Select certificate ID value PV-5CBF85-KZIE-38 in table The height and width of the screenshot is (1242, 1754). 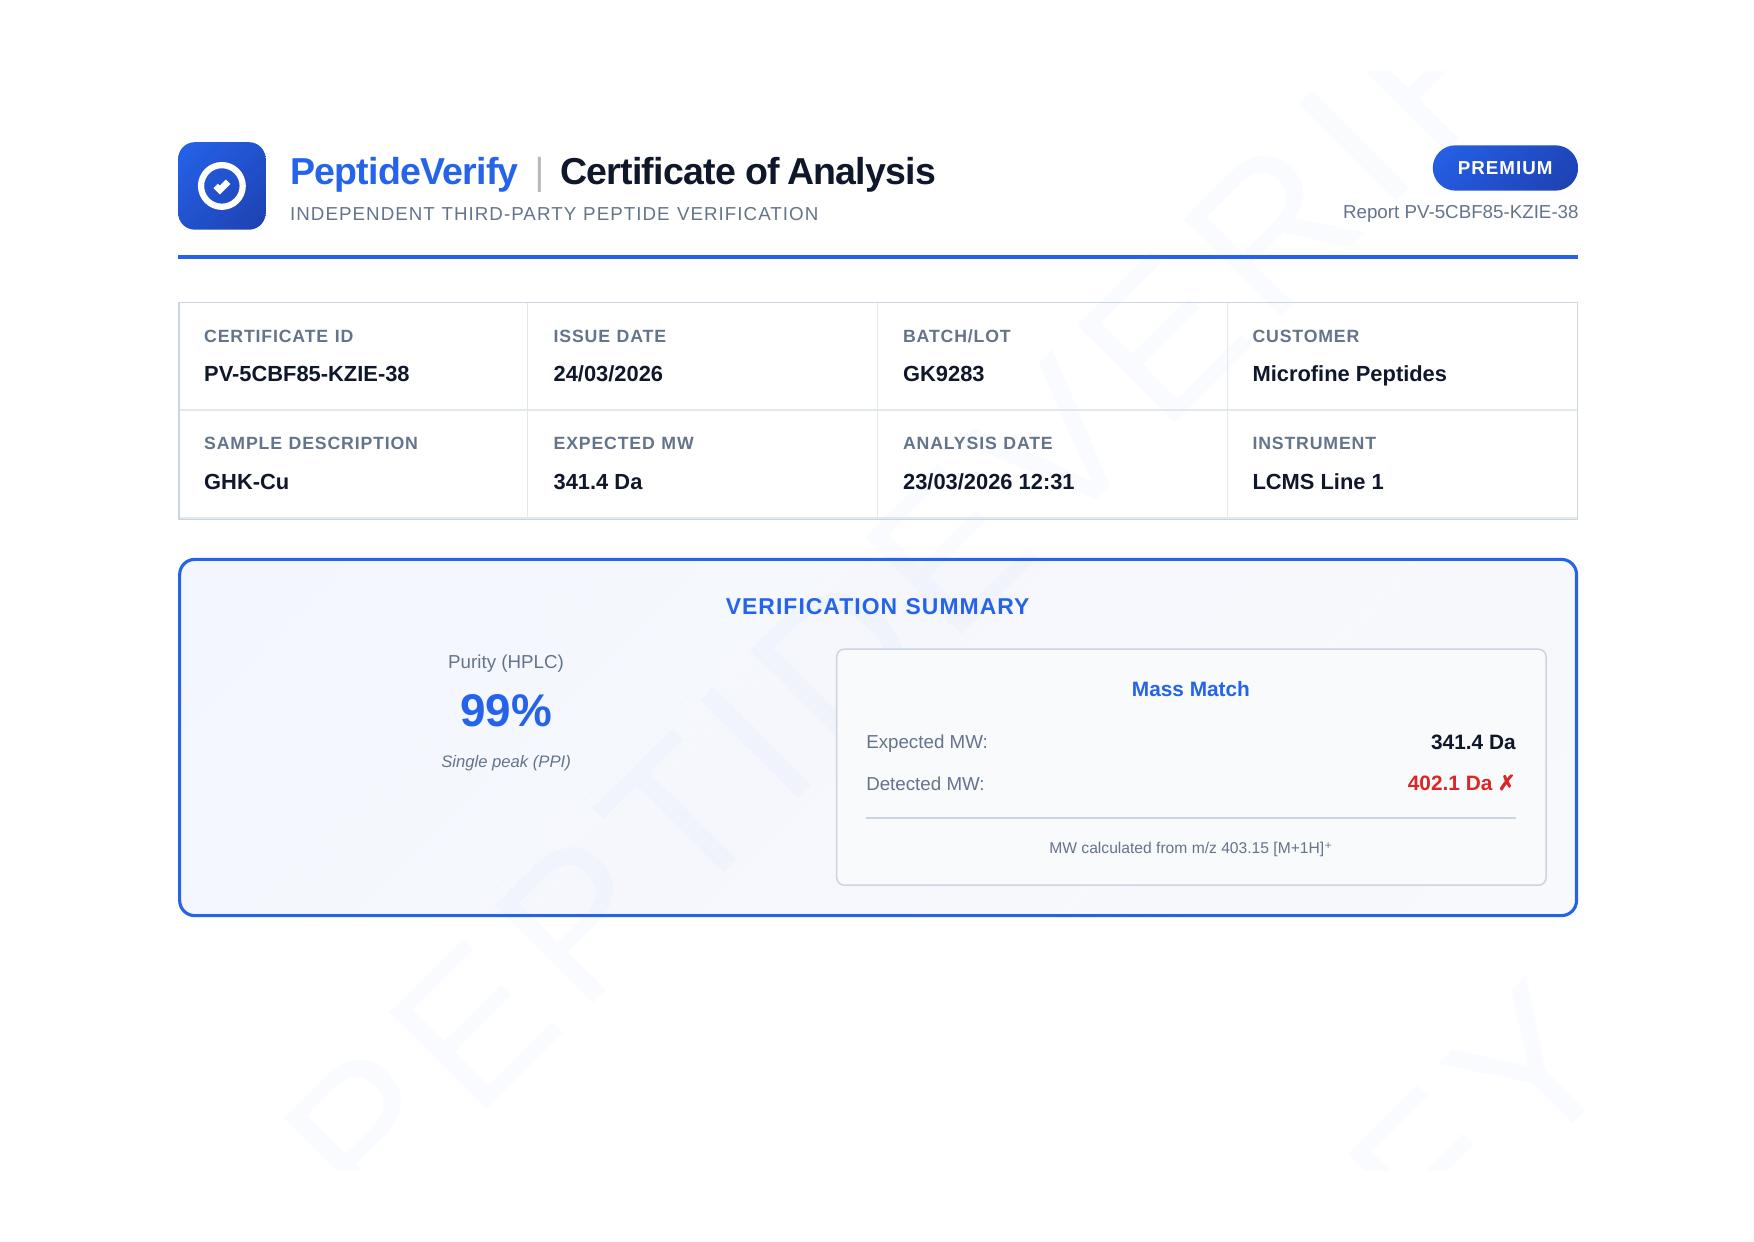[306, 374]
